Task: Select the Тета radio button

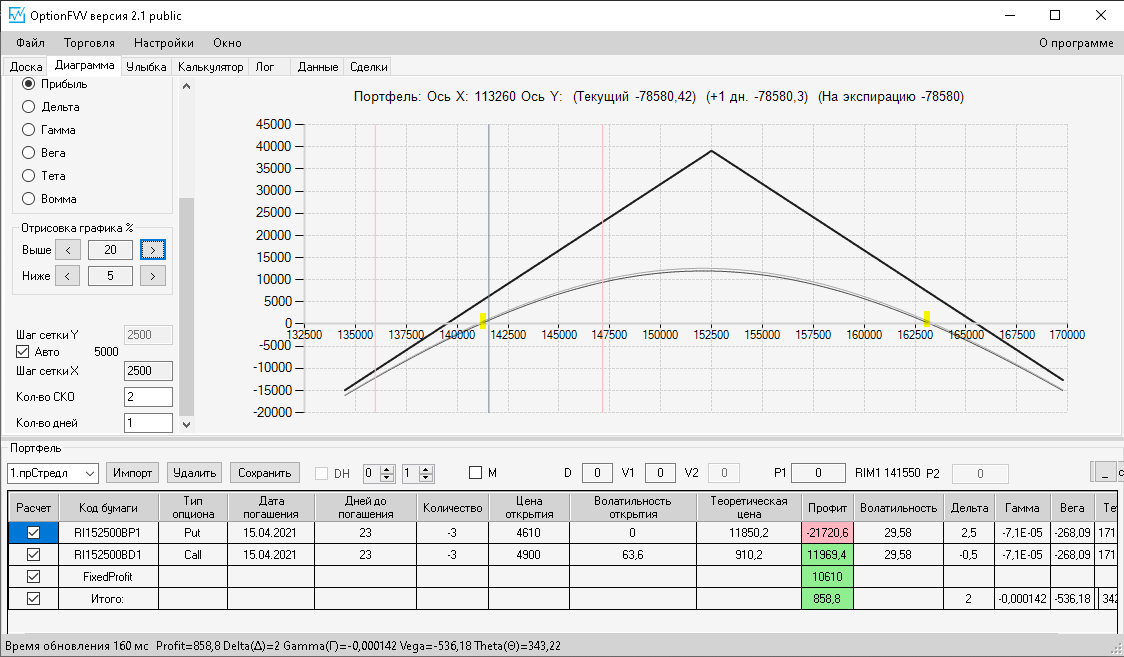Action: (29, 176)
